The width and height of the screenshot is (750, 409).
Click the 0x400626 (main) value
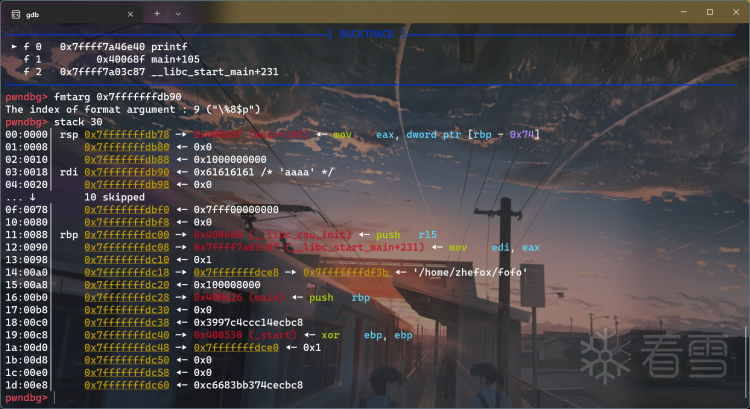(x=239, y=297)
